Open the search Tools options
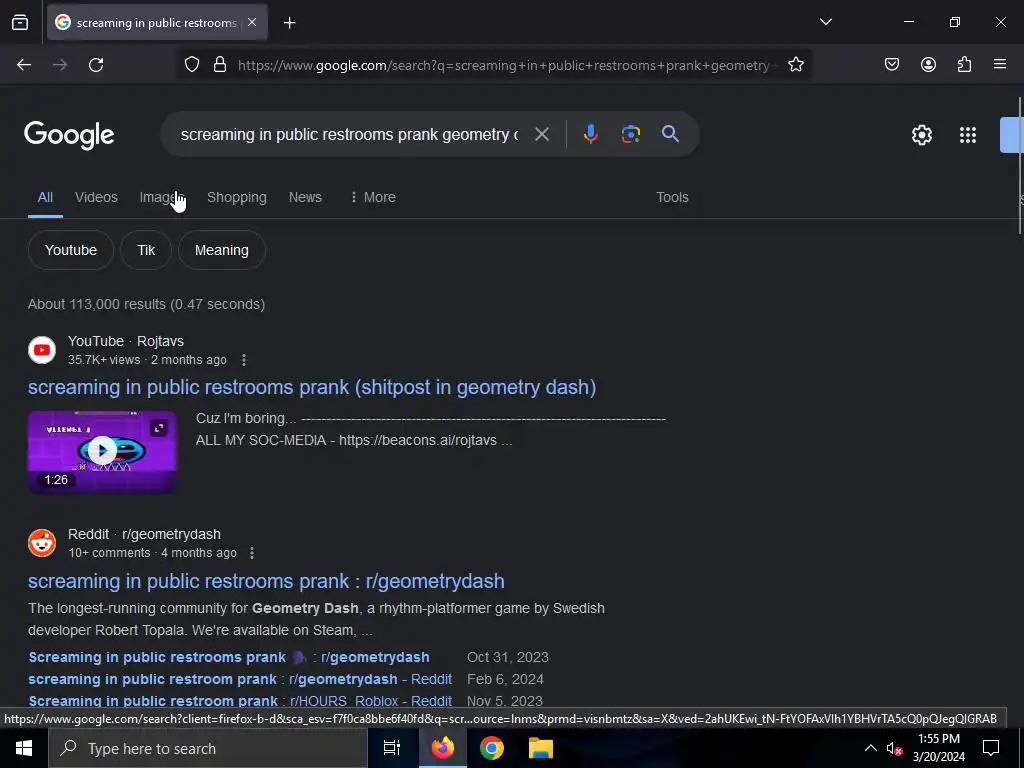 [x=672, y=197]
